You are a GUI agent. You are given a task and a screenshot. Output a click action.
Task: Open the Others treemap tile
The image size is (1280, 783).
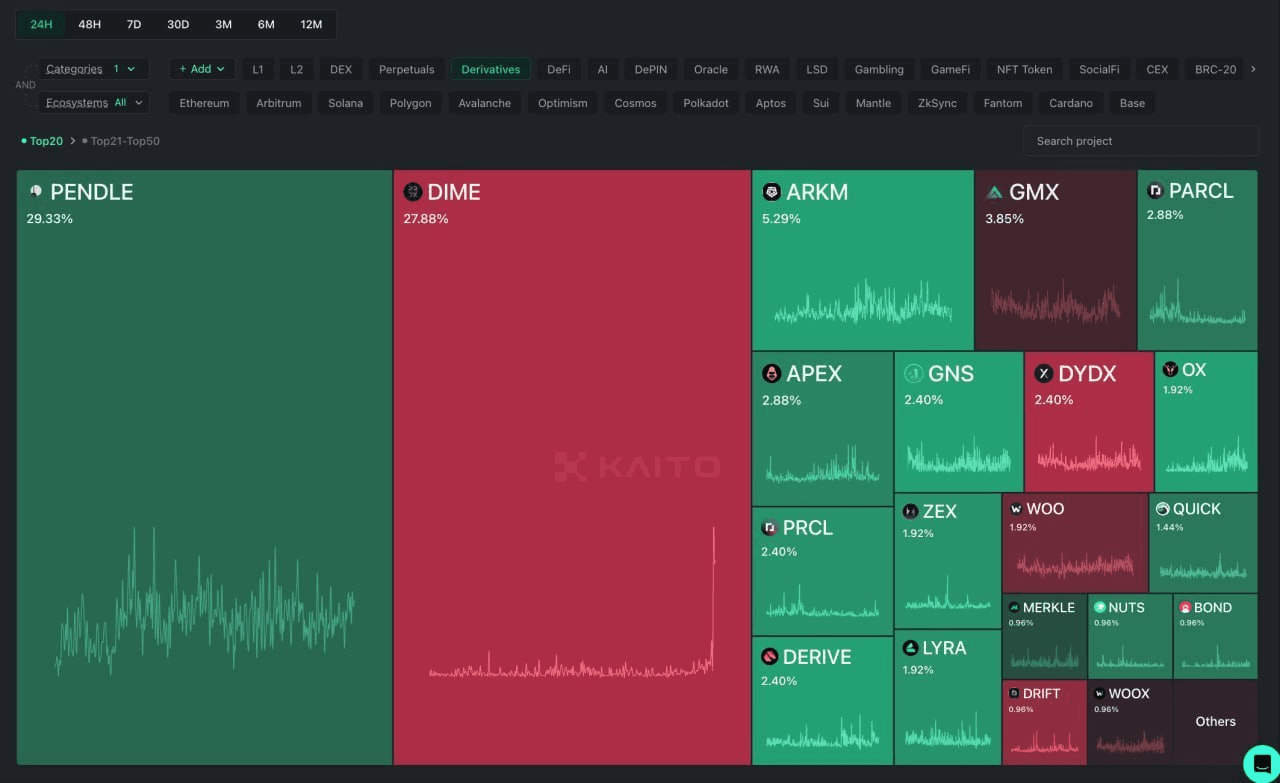pos(1216,722)
